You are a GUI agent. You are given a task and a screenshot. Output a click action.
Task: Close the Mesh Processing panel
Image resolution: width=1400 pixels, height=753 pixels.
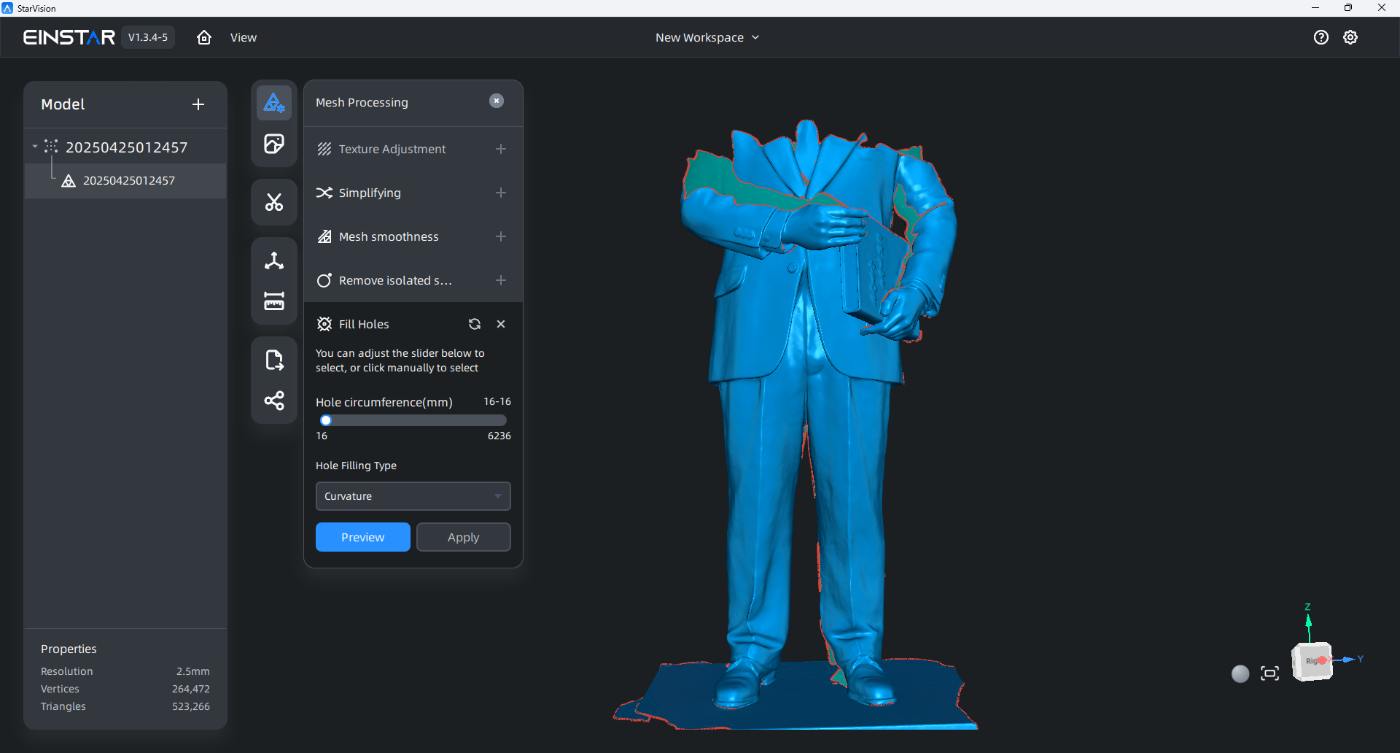click(x=497, y=101)
